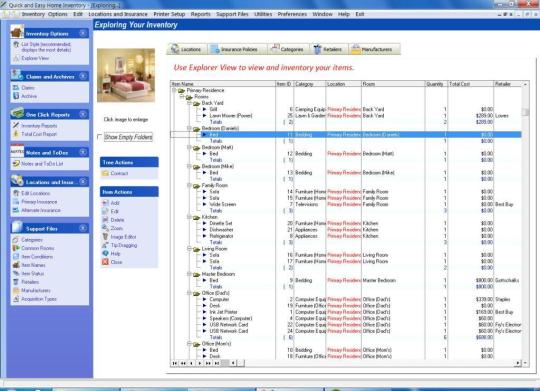The width and height of the screenshot is (540, 391).
Task: Open Locations and Insurance menu
Action: 118,14
